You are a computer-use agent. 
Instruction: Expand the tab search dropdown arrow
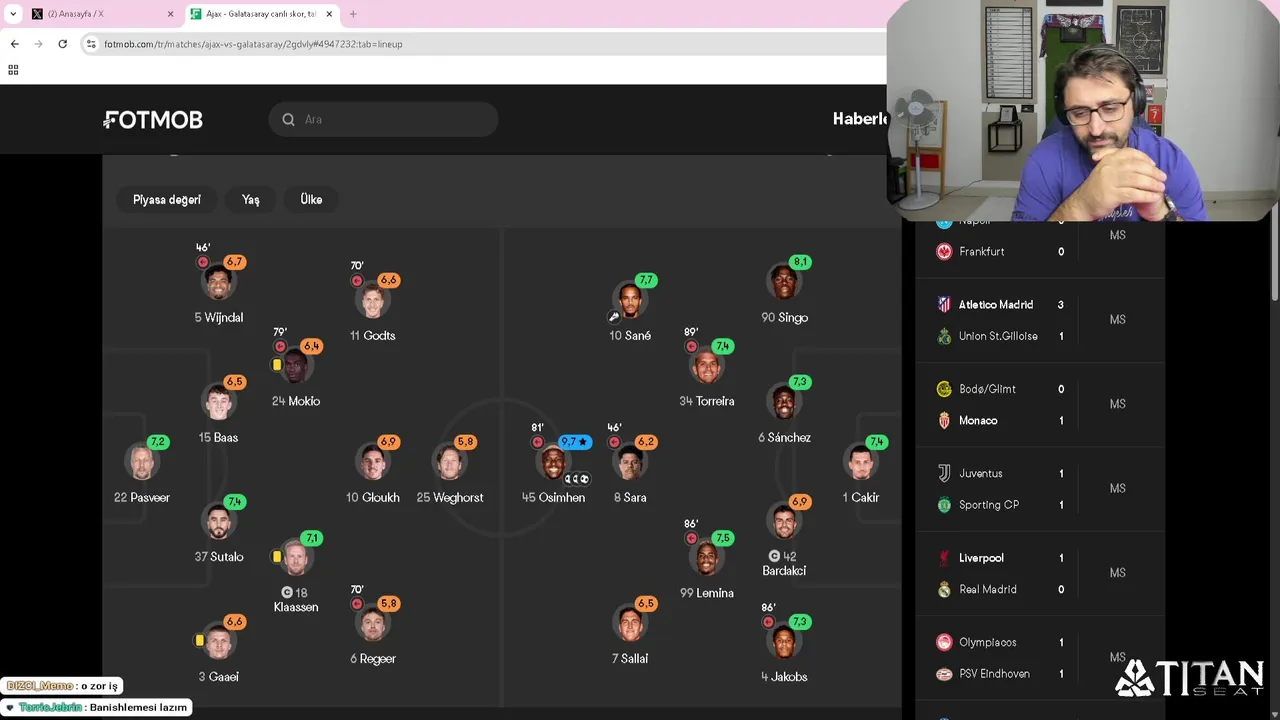(13, 14)
